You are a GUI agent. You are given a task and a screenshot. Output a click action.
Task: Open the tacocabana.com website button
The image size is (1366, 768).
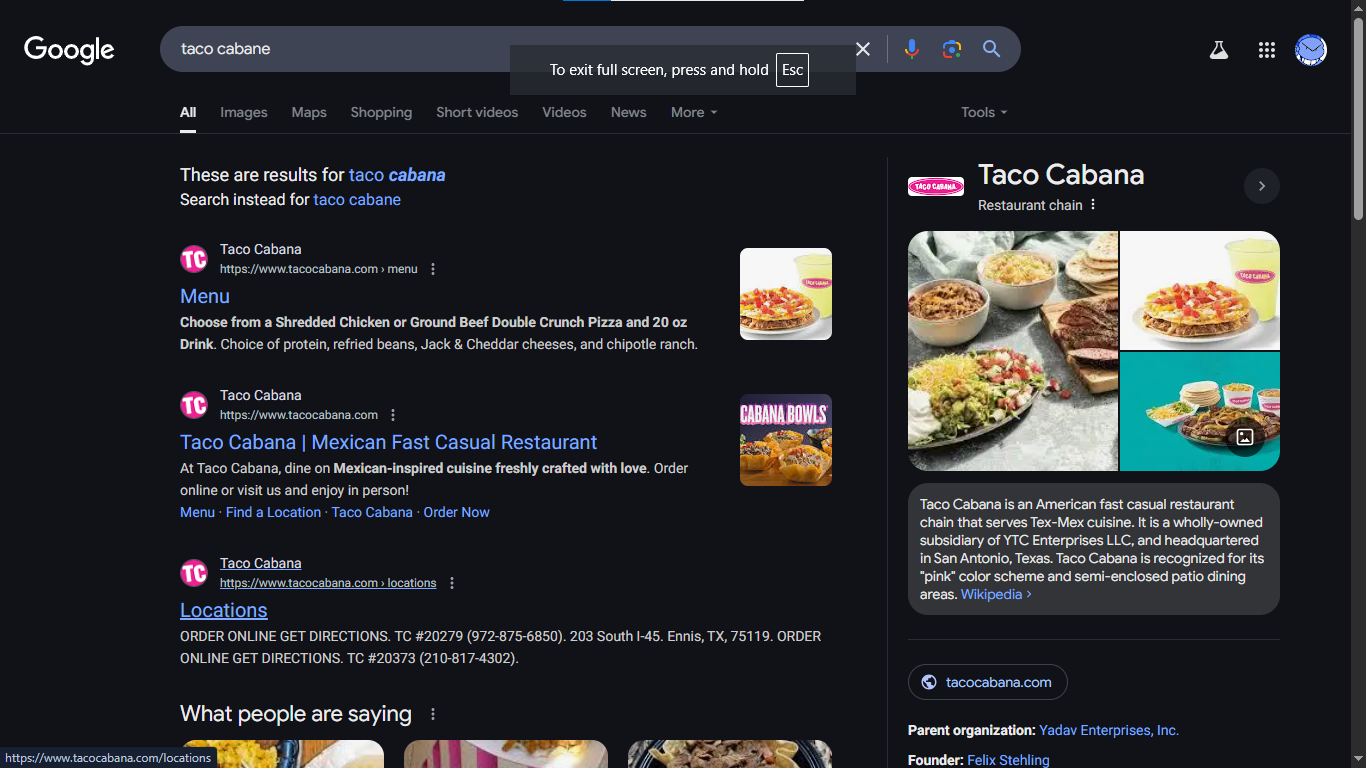(x=988, y=682)
